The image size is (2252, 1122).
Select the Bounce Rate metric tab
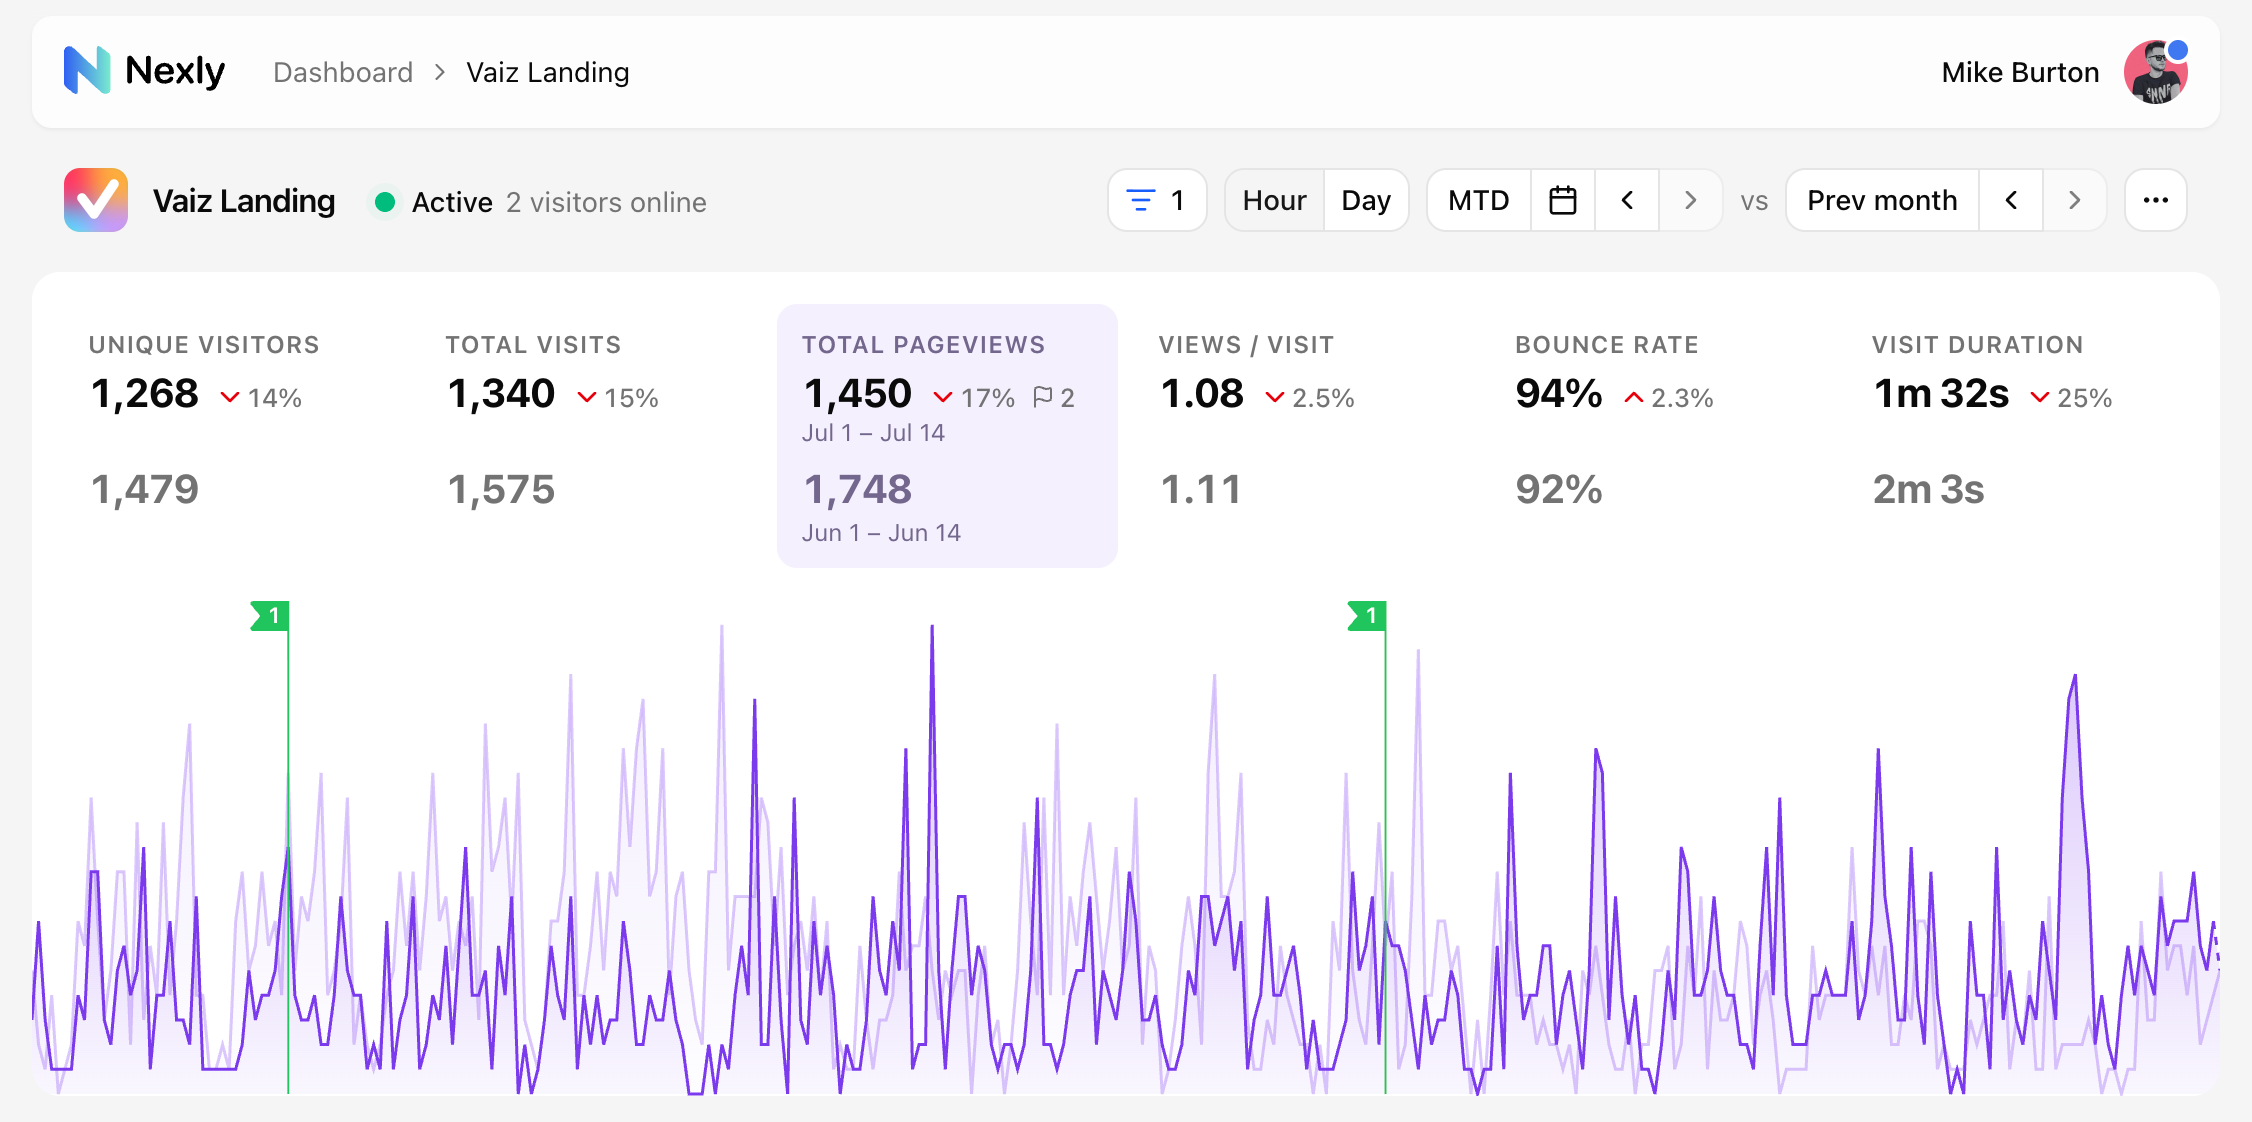point(1661,436)
